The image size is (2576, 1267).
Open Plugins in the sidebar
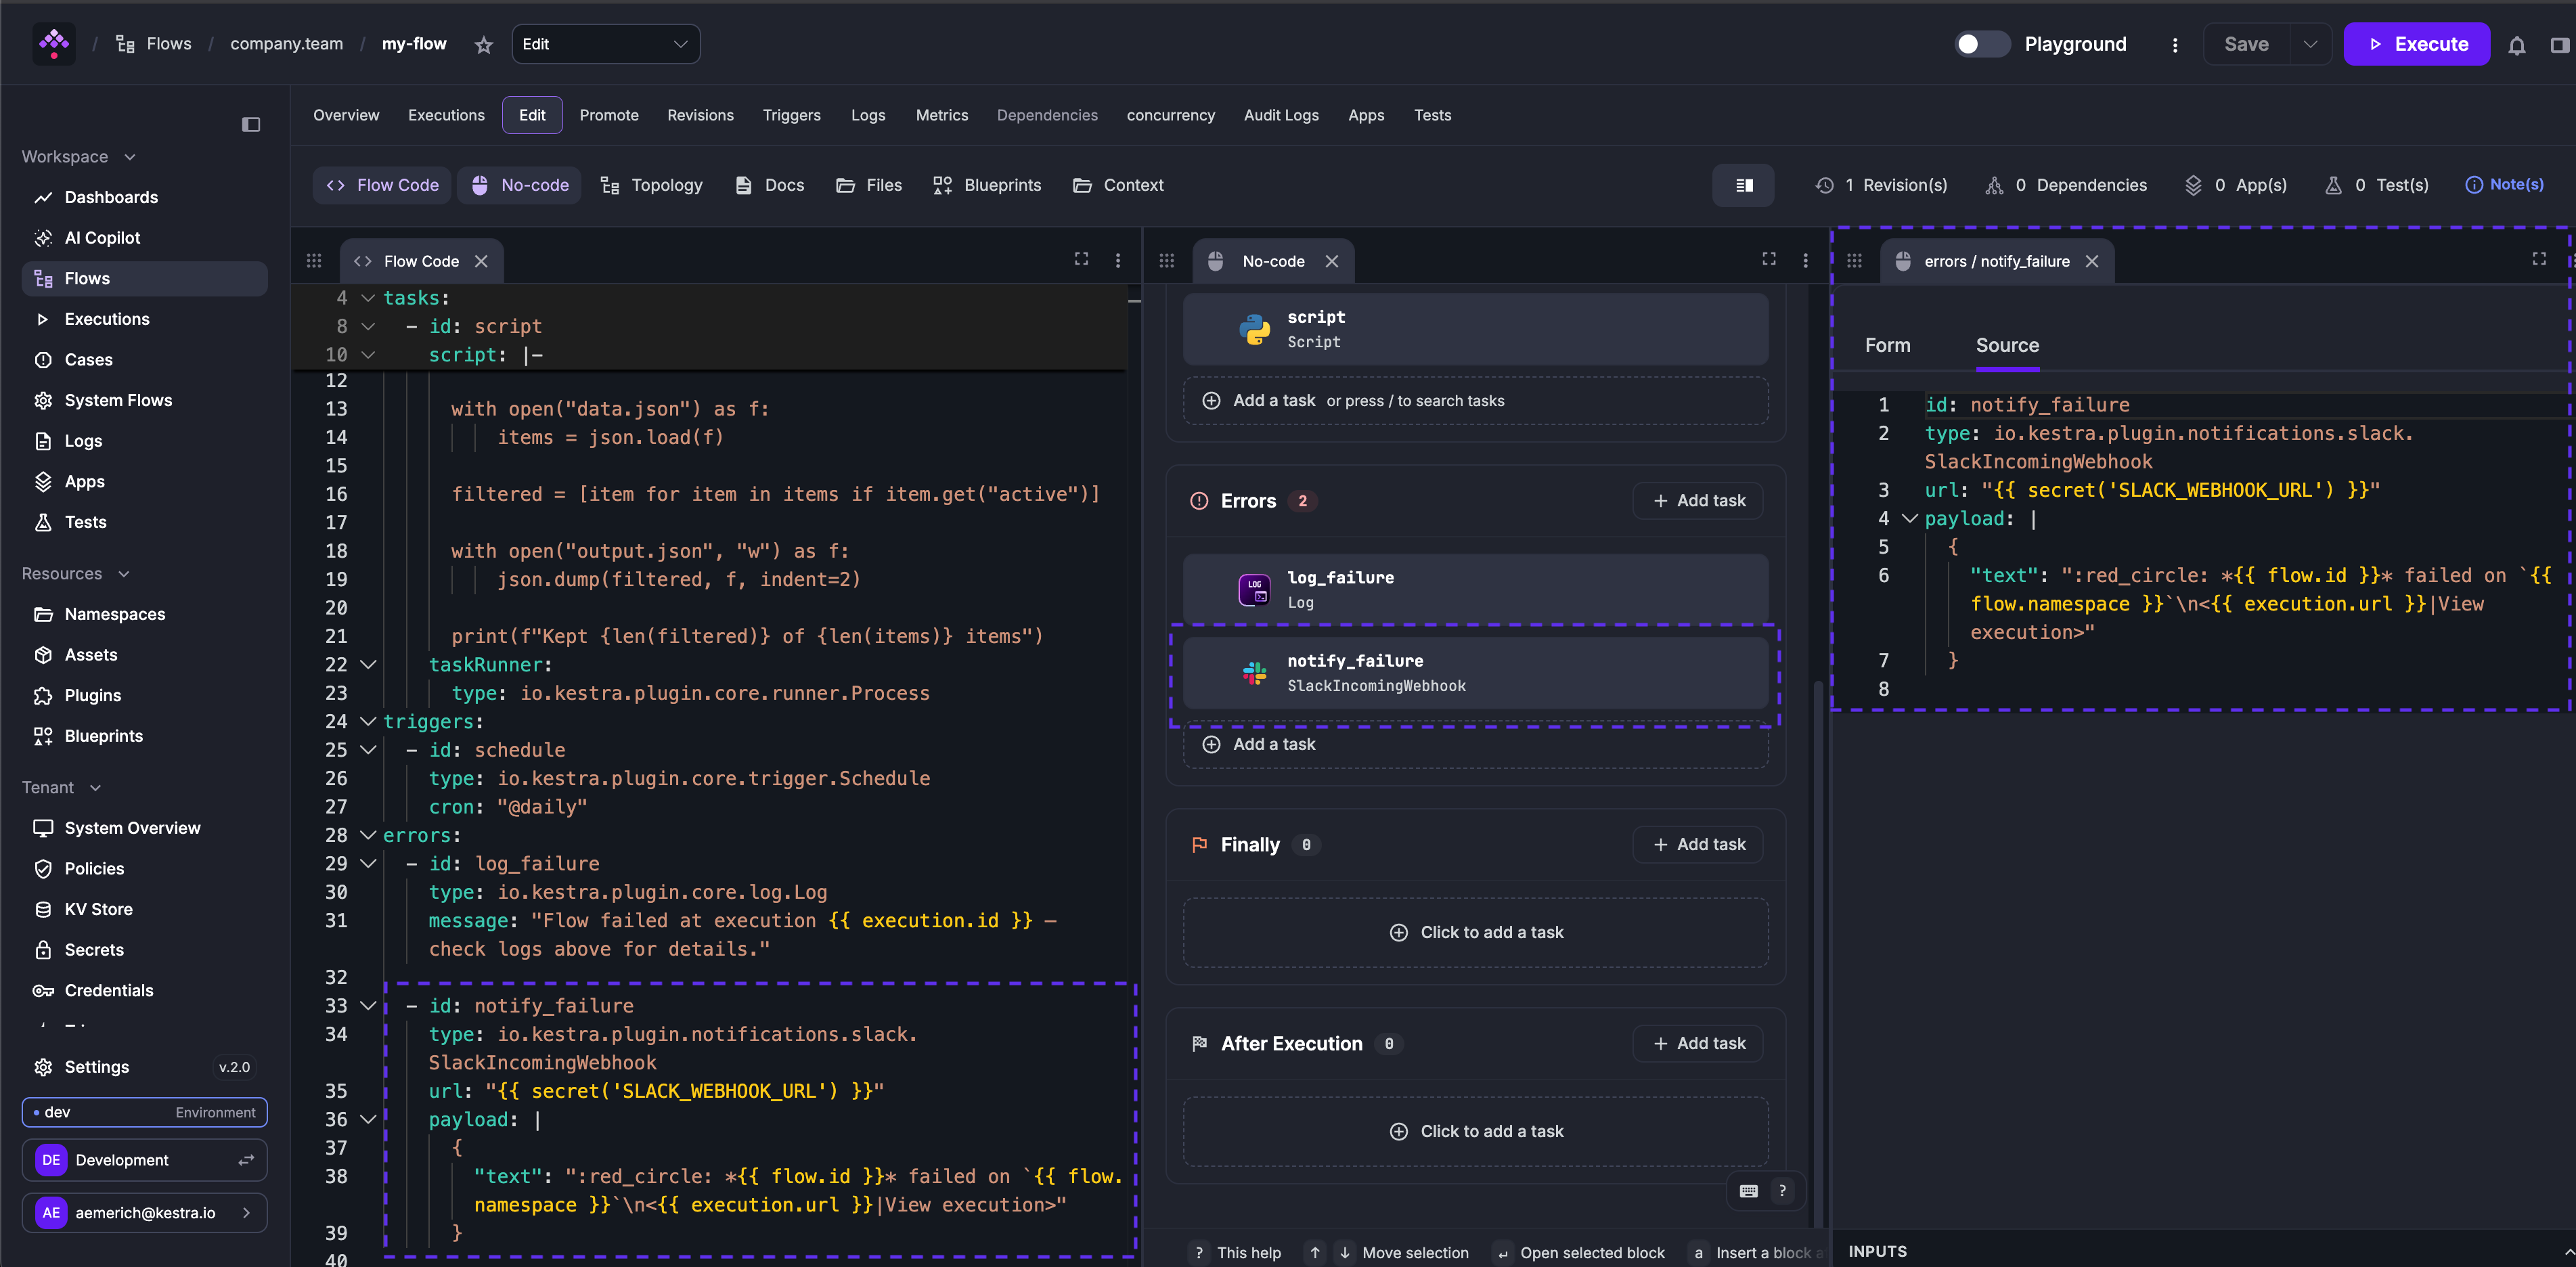click(x=144, y=695)
